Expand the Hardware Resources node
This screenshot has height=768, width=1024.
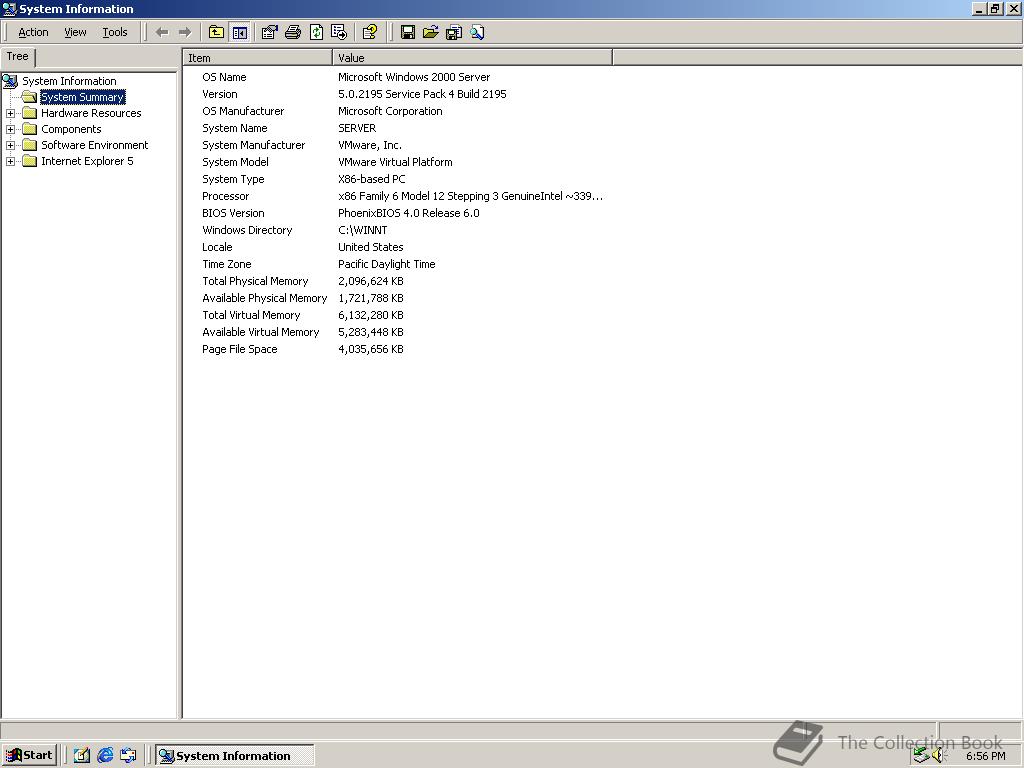point(10,113)
